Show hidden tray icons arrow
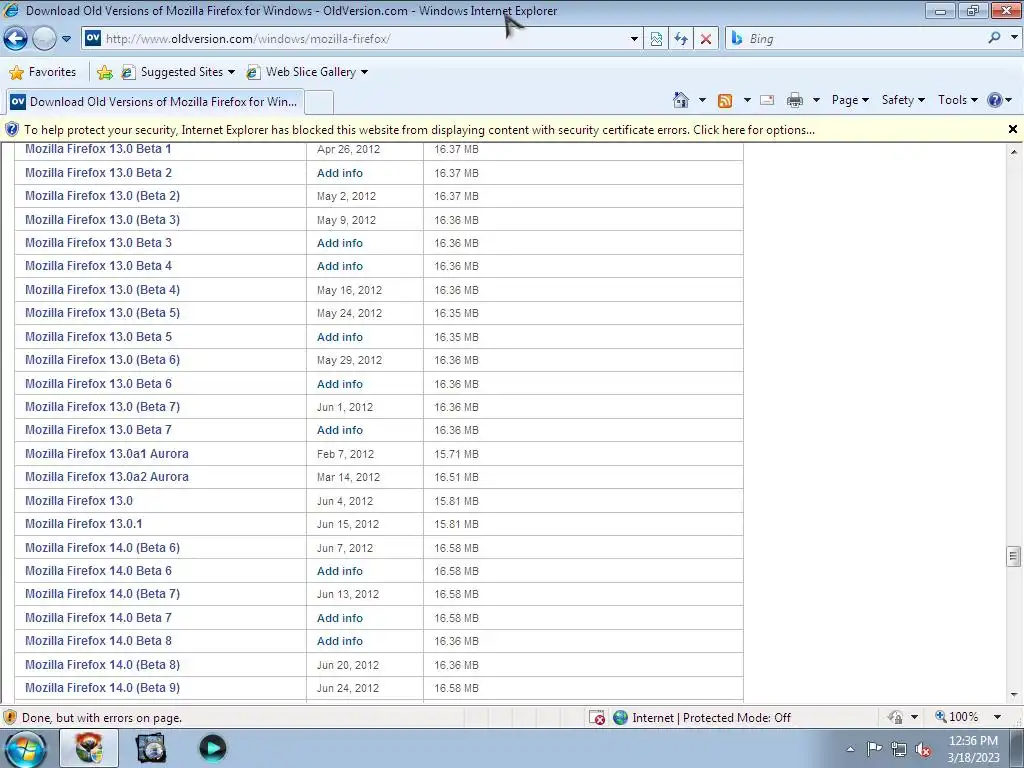1024x768 pixels. coord(850,749)
